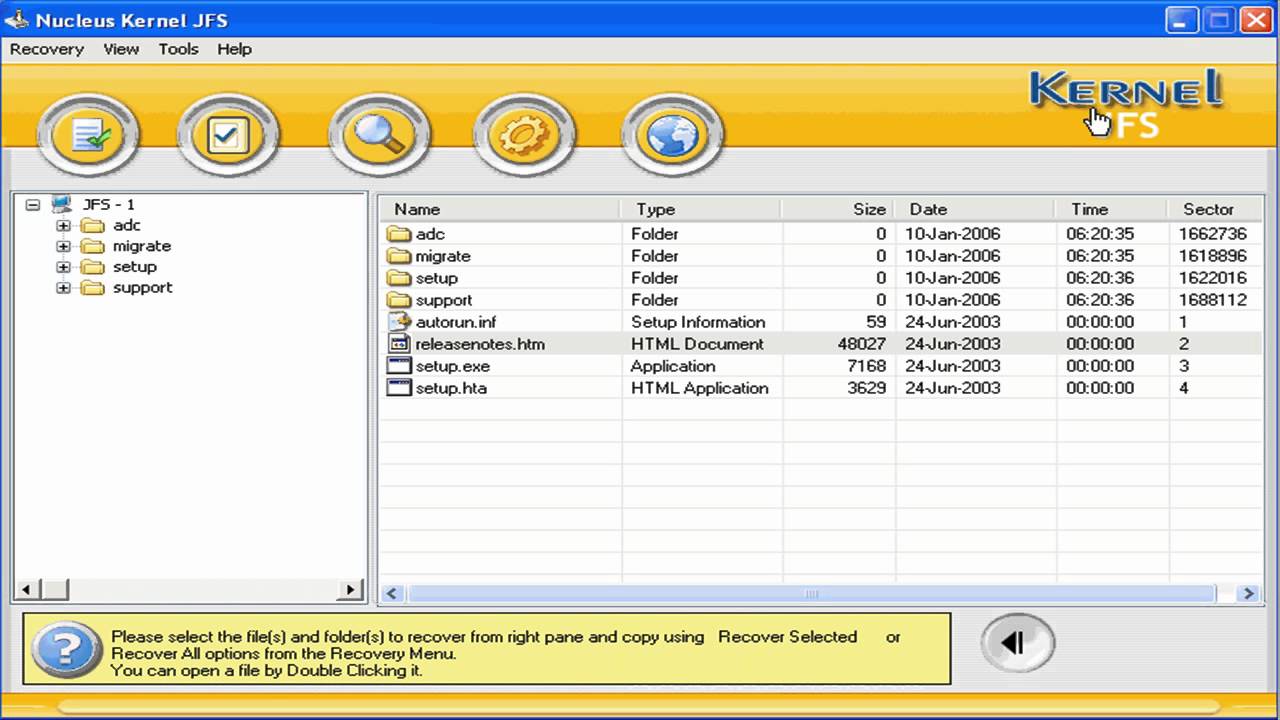The image size is (1280, 720).
Task: Click the adc folder icon in tree
Action: point(93,226)
